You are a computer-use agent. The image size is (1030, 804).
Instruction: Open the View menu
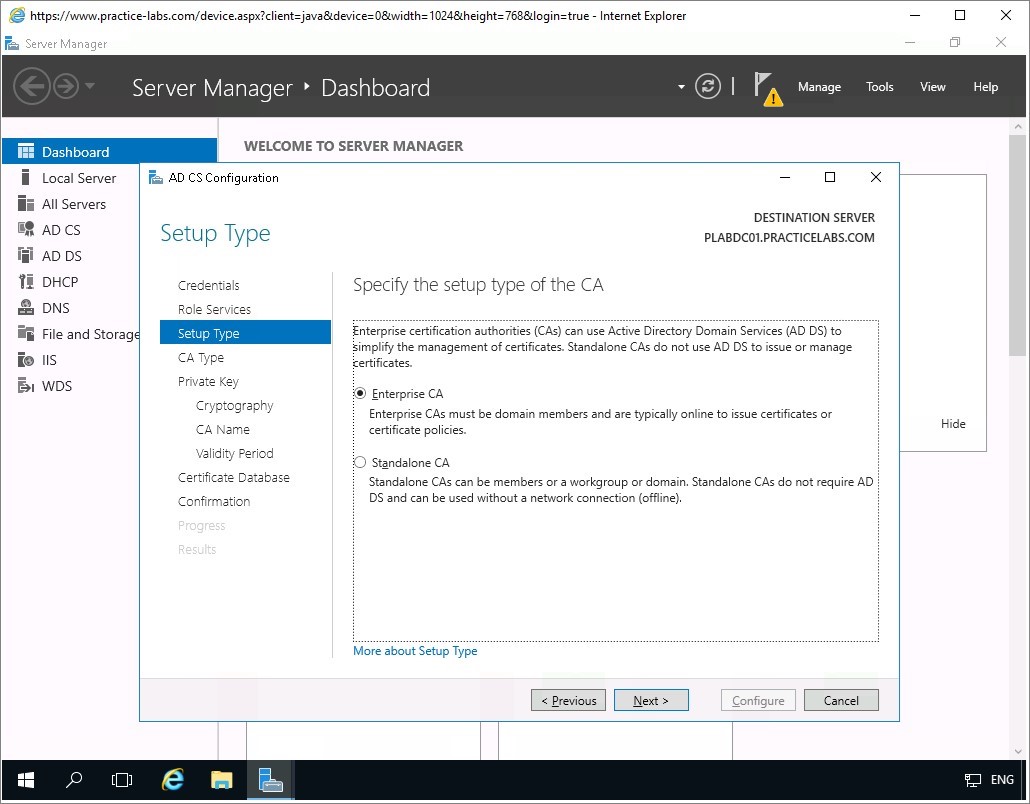(933, 87)
